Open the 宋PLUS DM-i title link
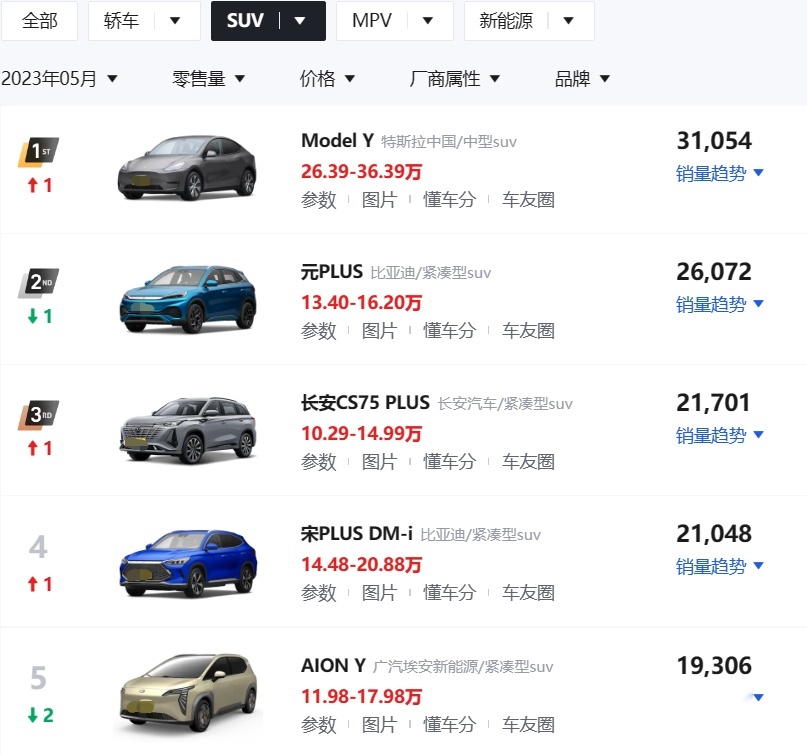Screen dimensions: 807x755 [357, 534]
